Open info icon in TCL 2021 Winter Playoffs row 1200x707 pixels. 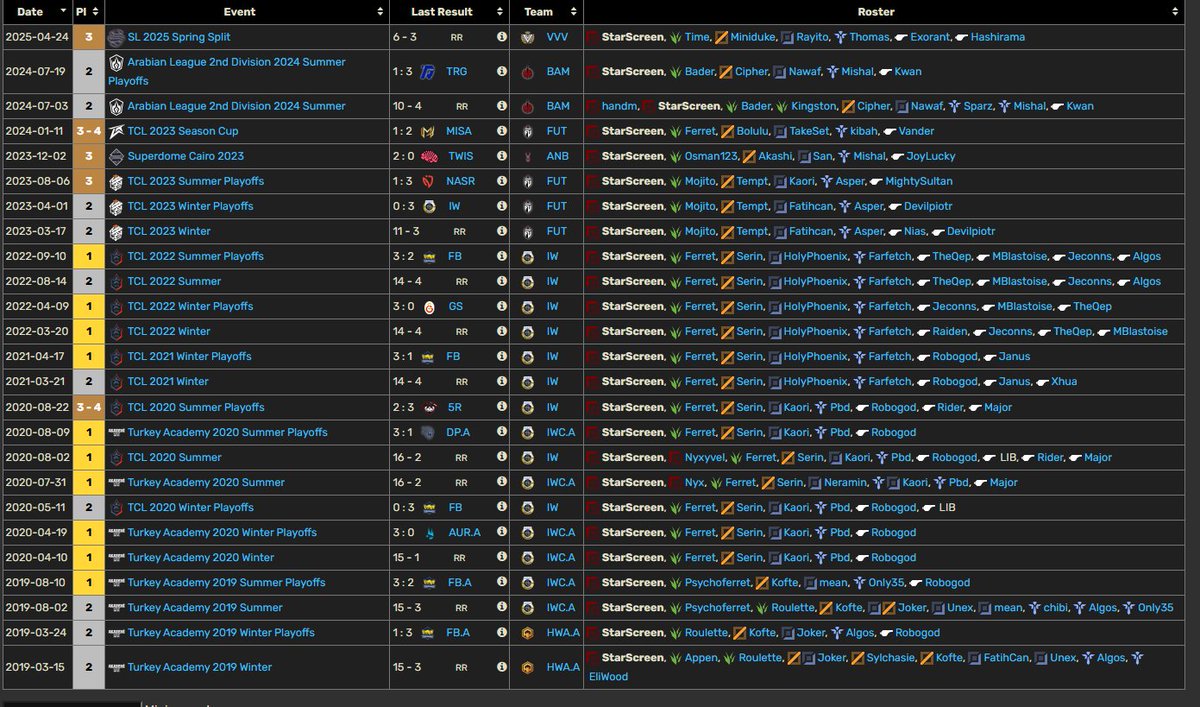501,357
